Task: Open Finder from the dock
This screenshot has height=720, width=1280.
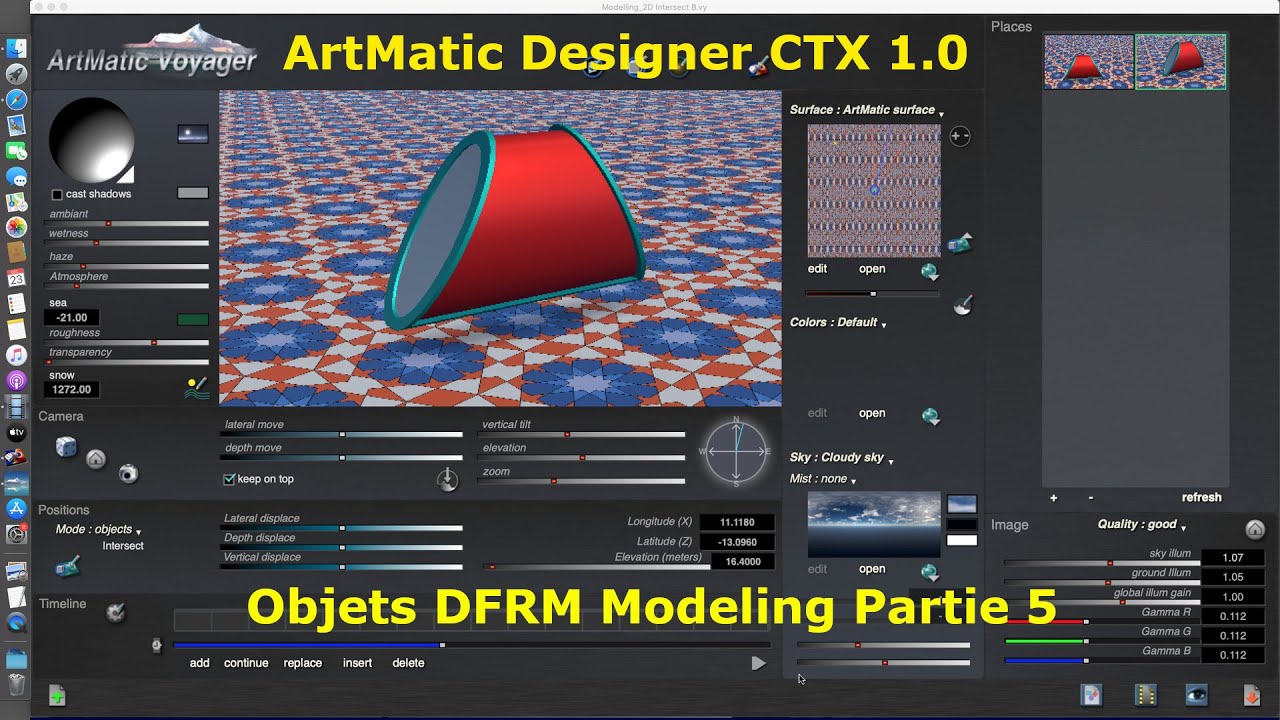Action: tap(16, 48)
